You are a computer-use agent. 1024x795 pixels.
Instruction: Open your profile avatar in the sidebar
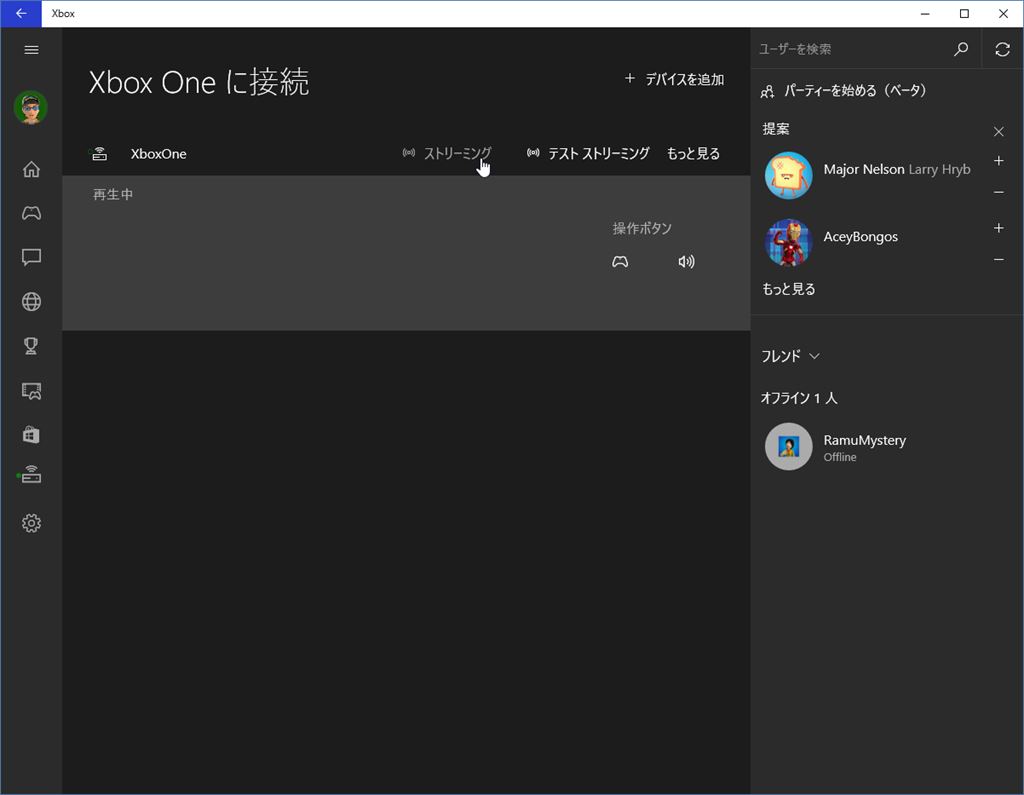[x=31, y=107]
